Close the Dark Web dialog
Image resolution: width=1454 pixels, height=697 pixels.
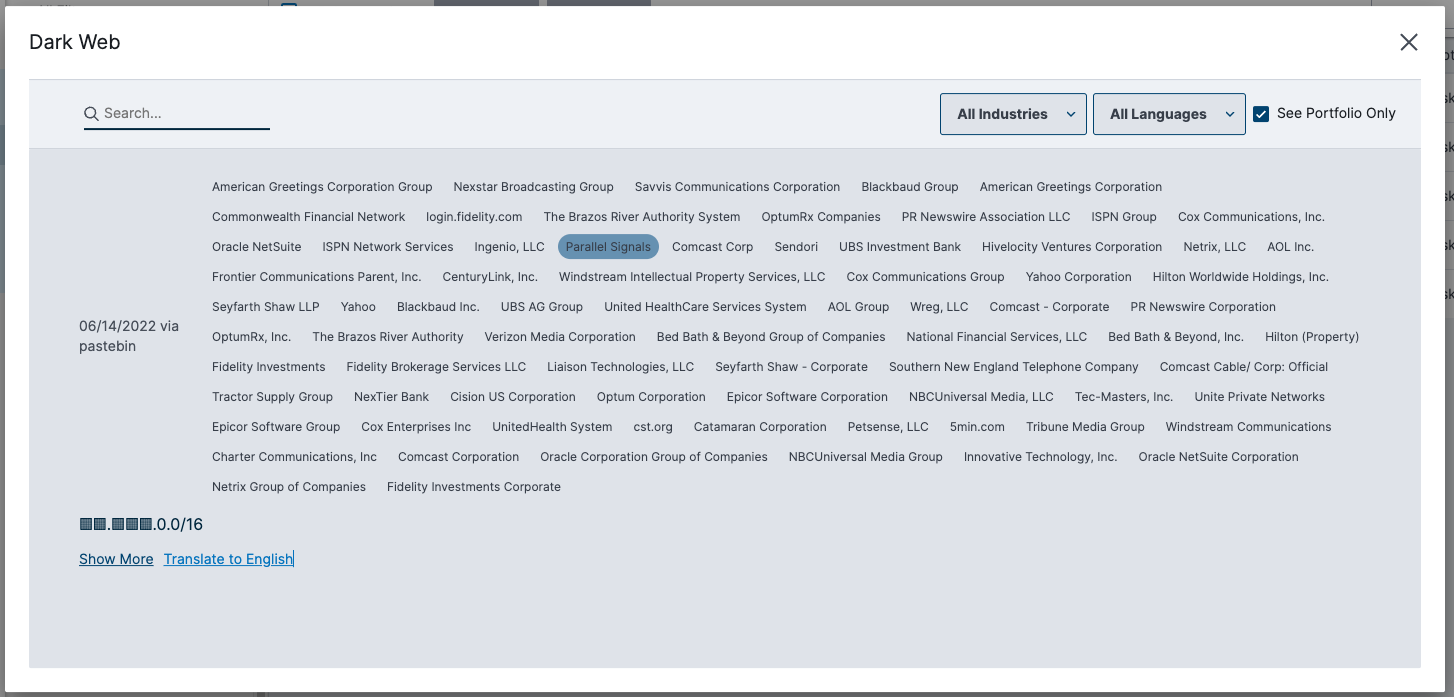[1408, 42]
